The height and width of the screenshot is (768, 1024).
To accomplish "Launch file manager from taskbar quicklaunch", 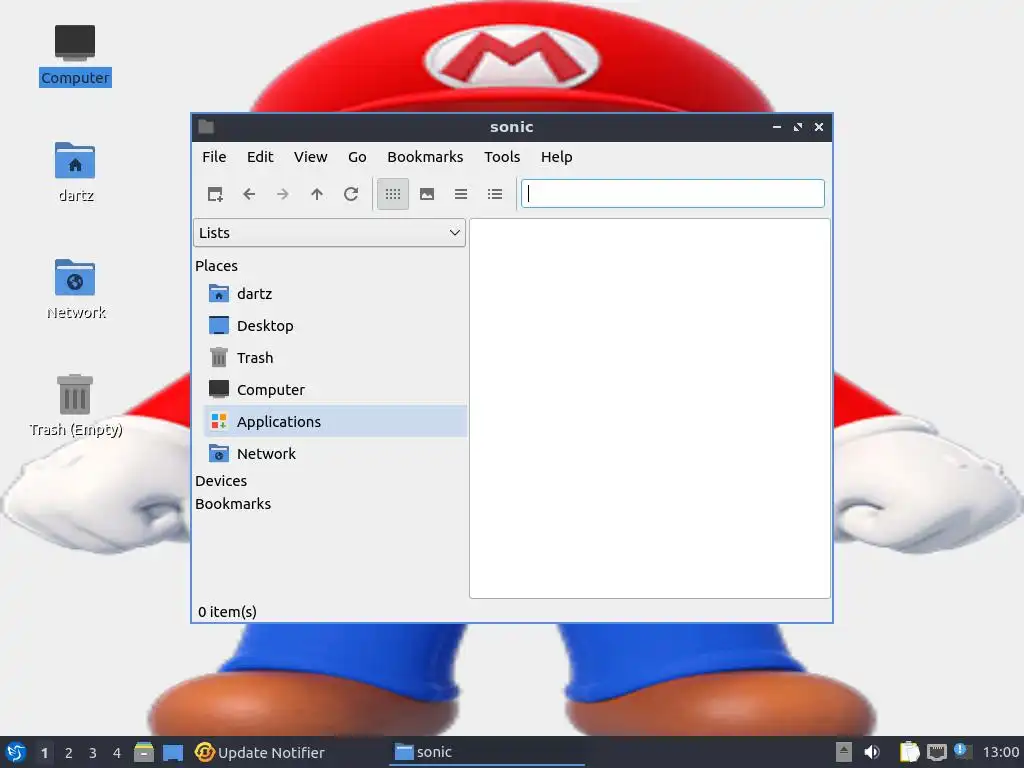I will click(144, 752).
